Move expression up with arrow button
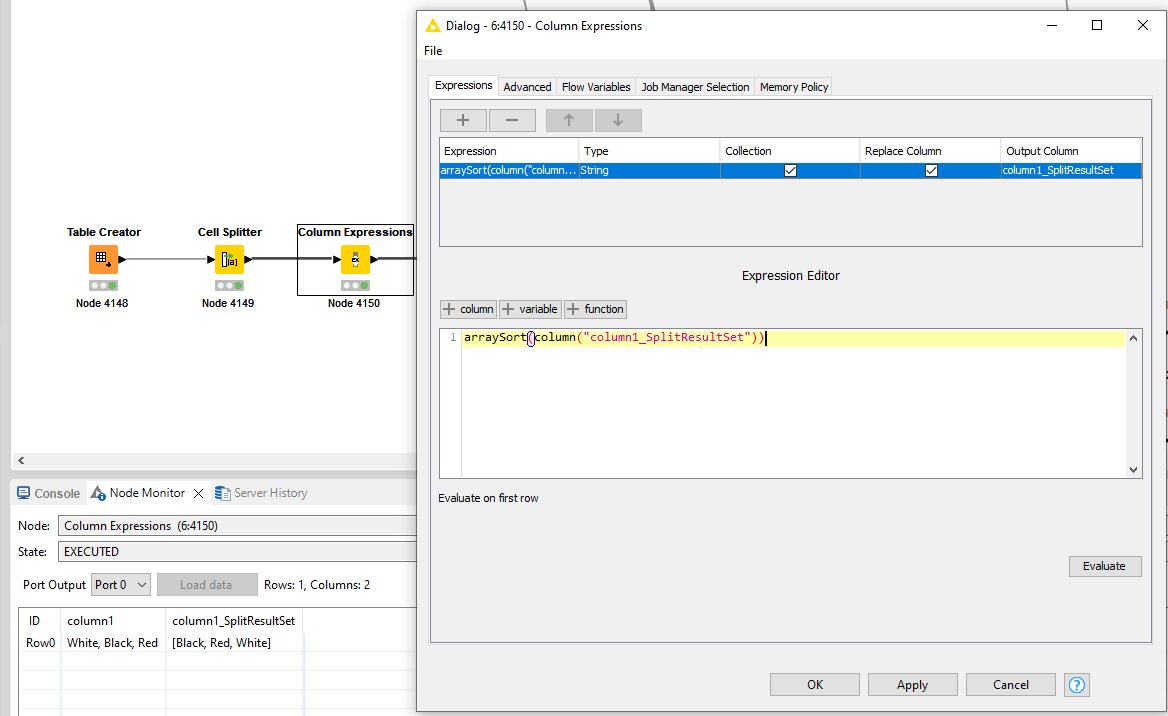The width and height of the screenshot is (1168, 716). point(569,120)
